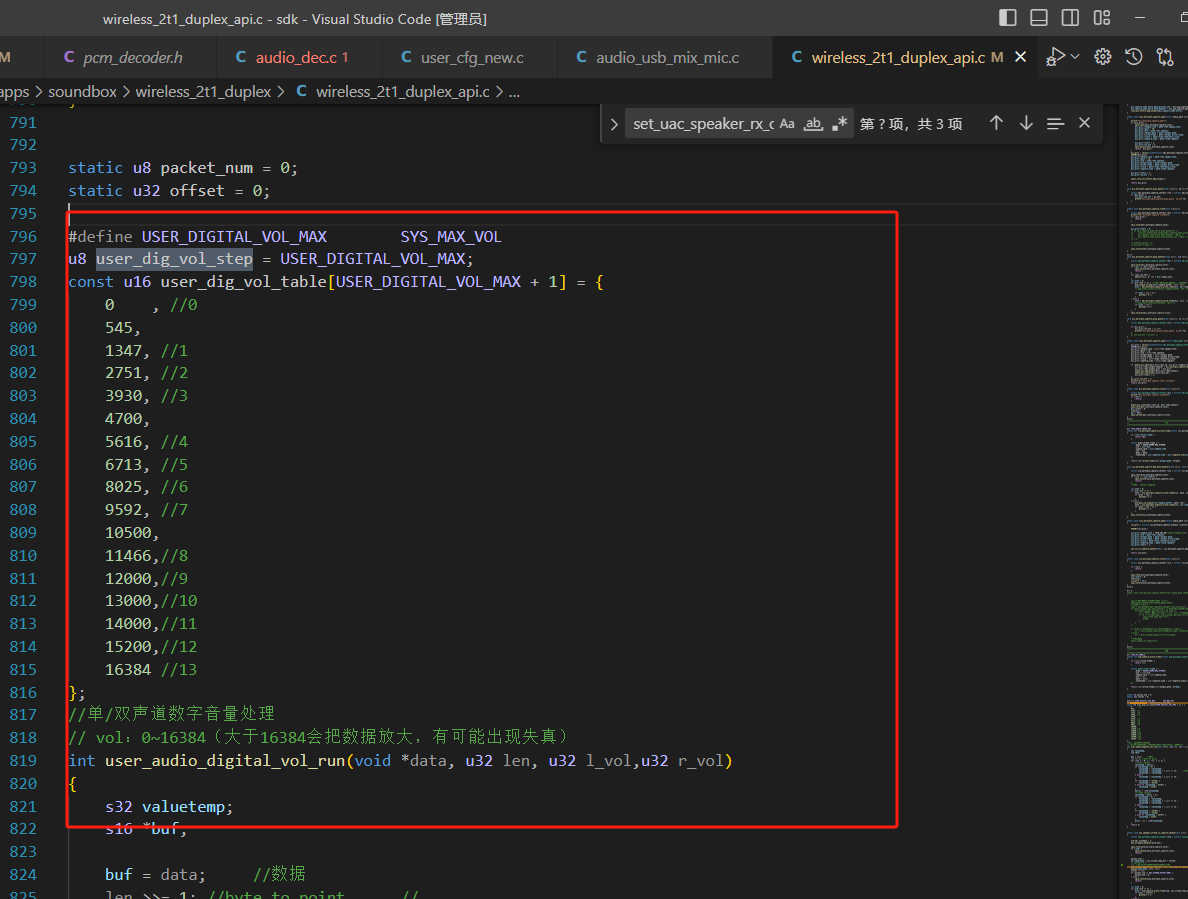Toggle the bottom panel layout icon
This screenshot has height=899, width=1188.
1039,17
